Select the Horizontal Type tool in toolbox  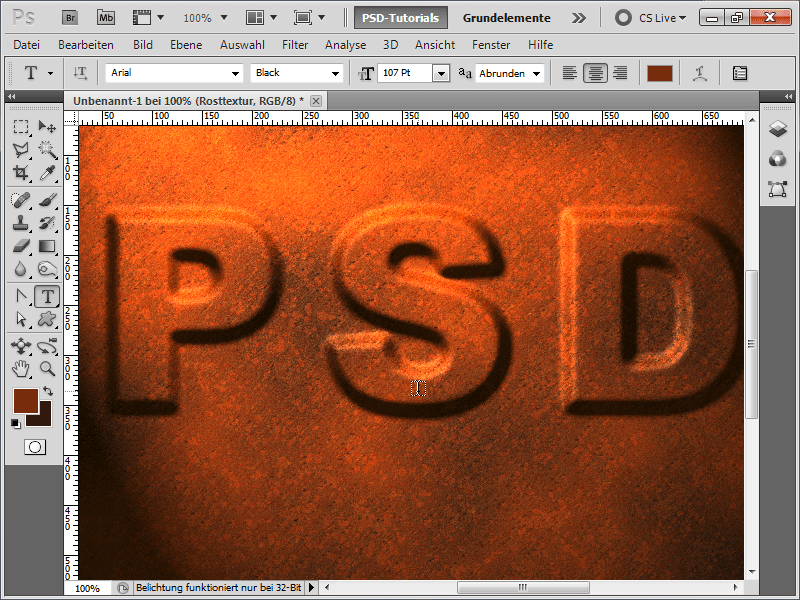(47, 296)
